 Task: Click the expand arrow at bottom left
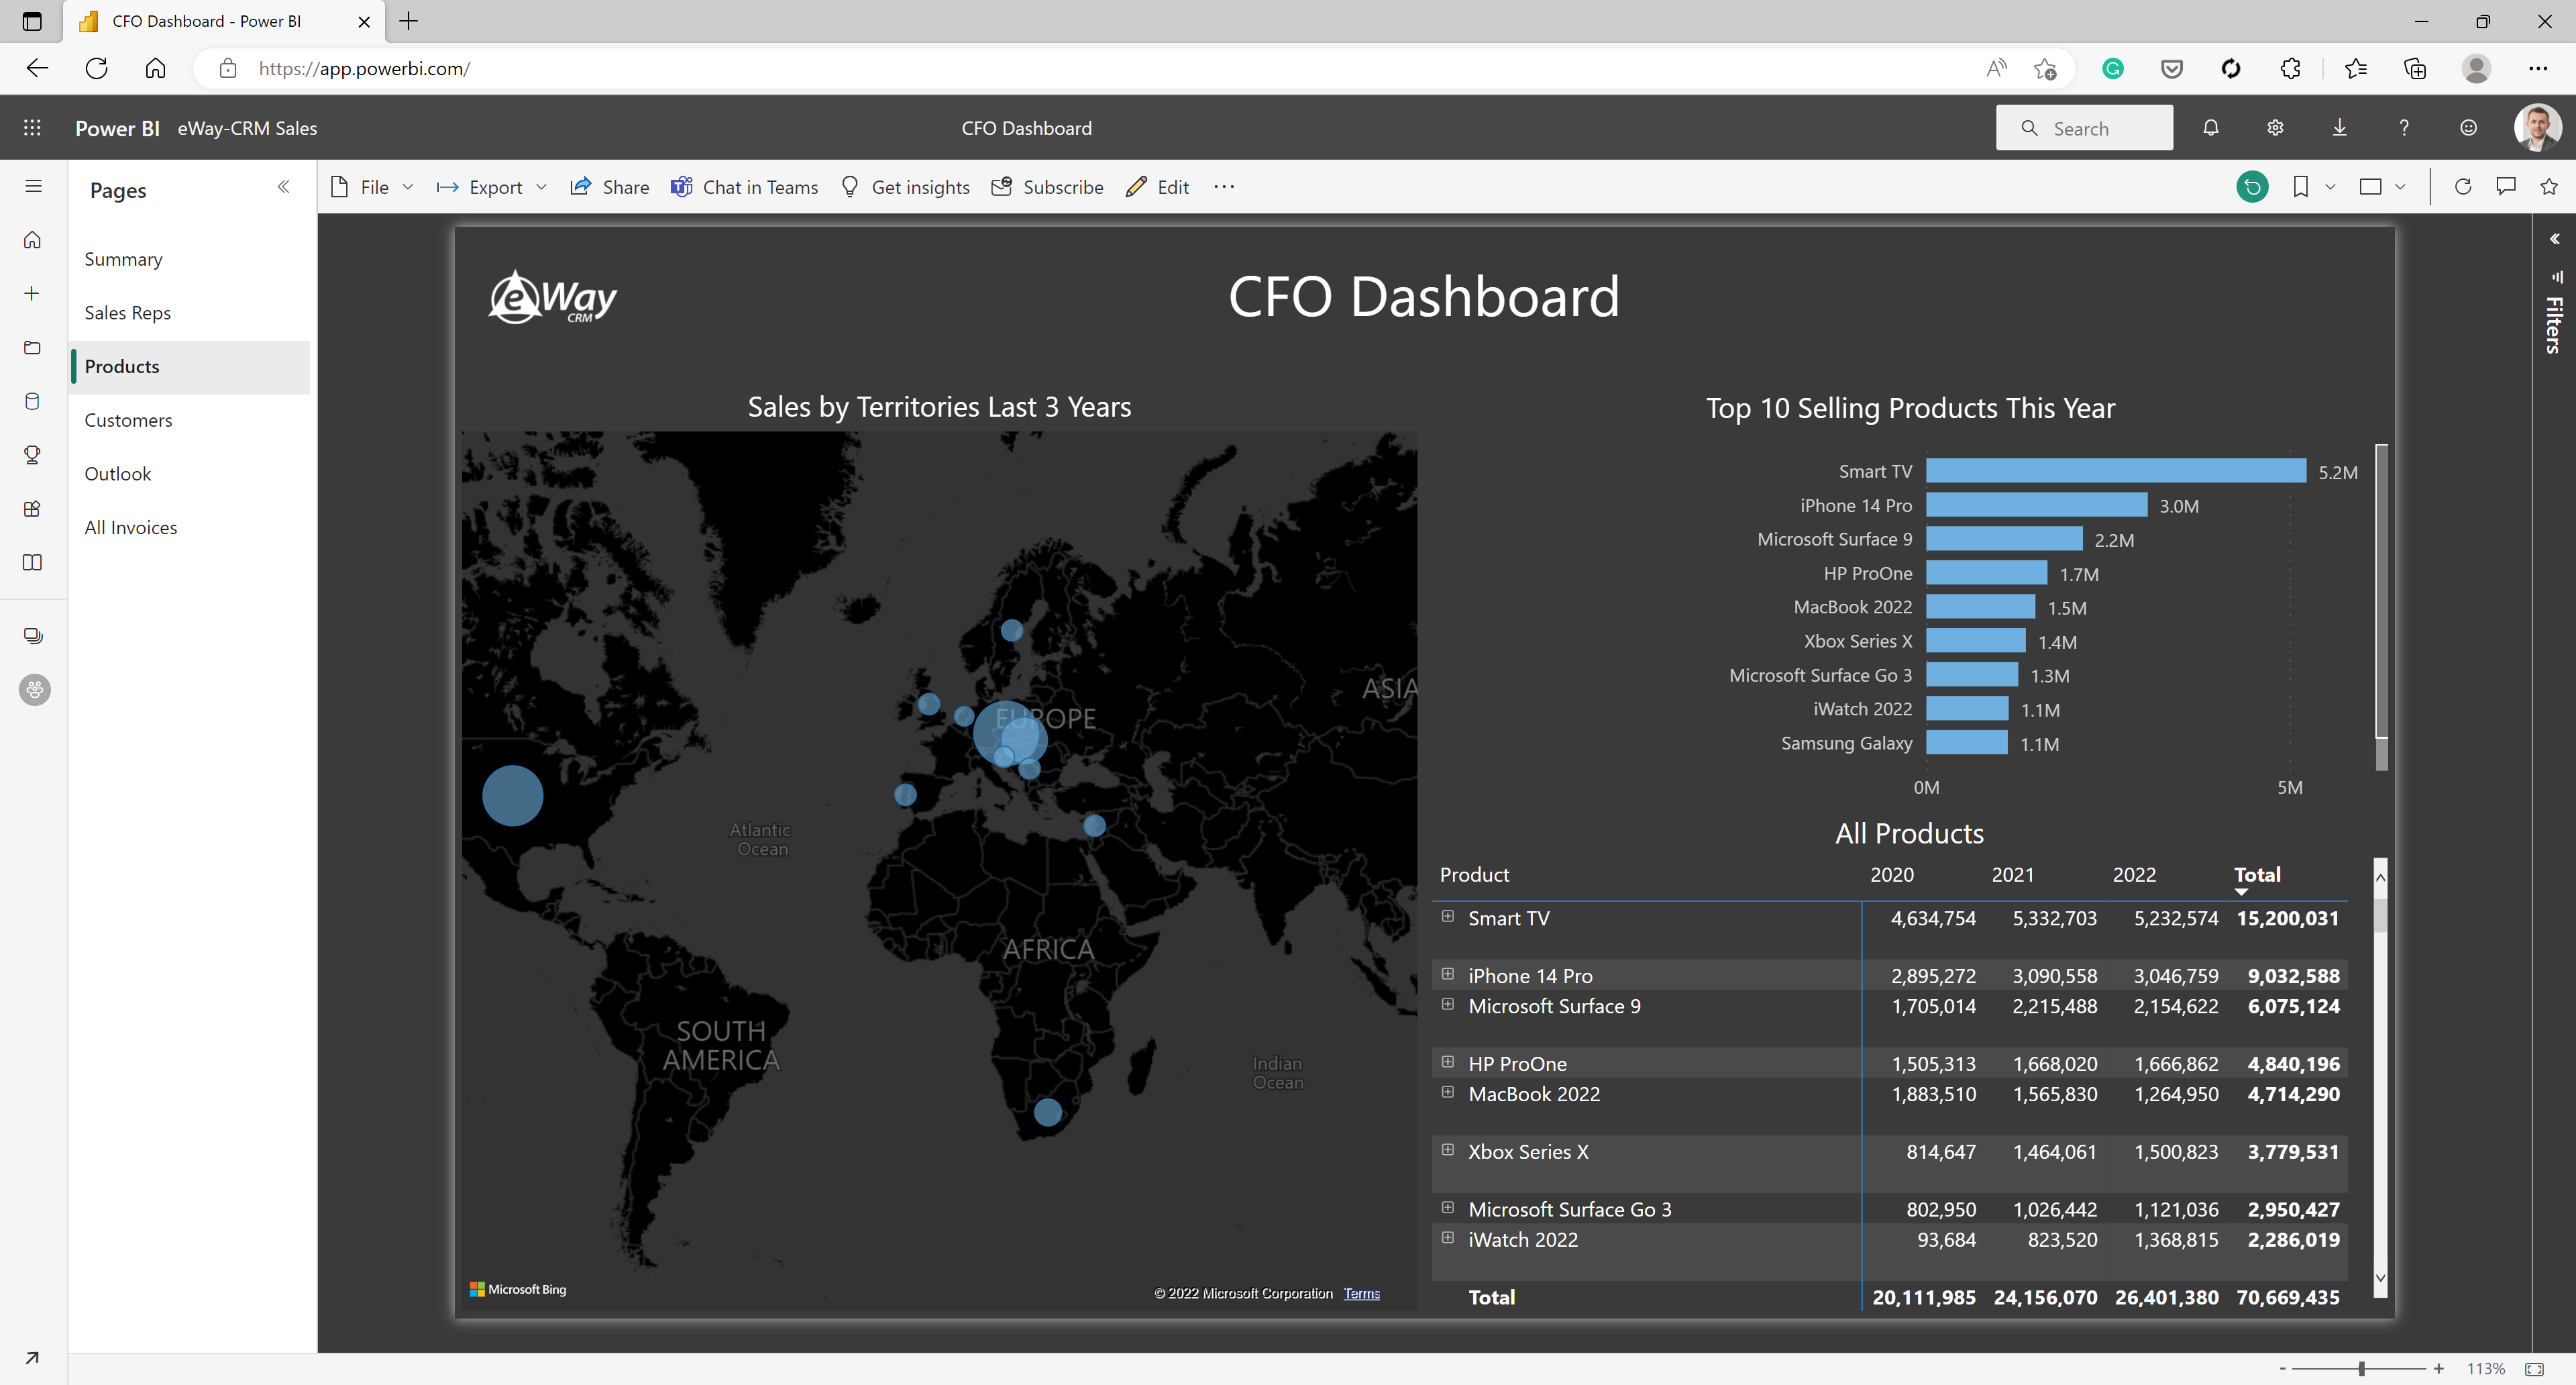[x=32, y=1358]
